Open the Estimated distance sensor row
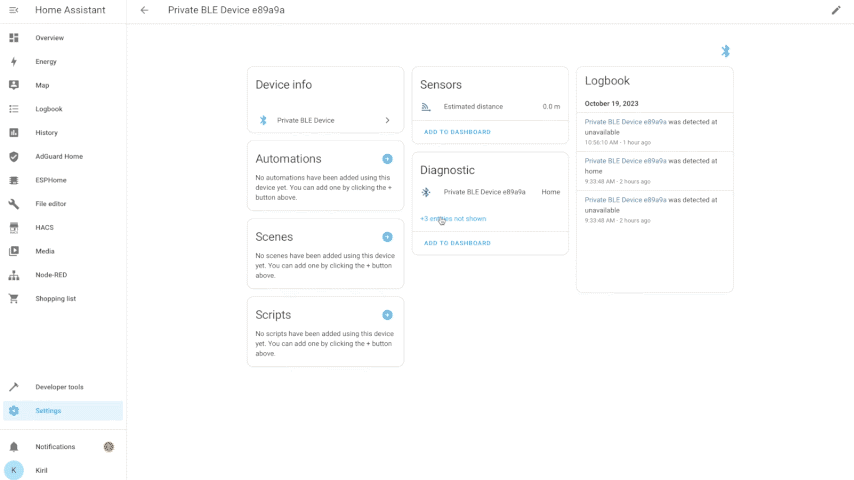 [x=490, y=107]
